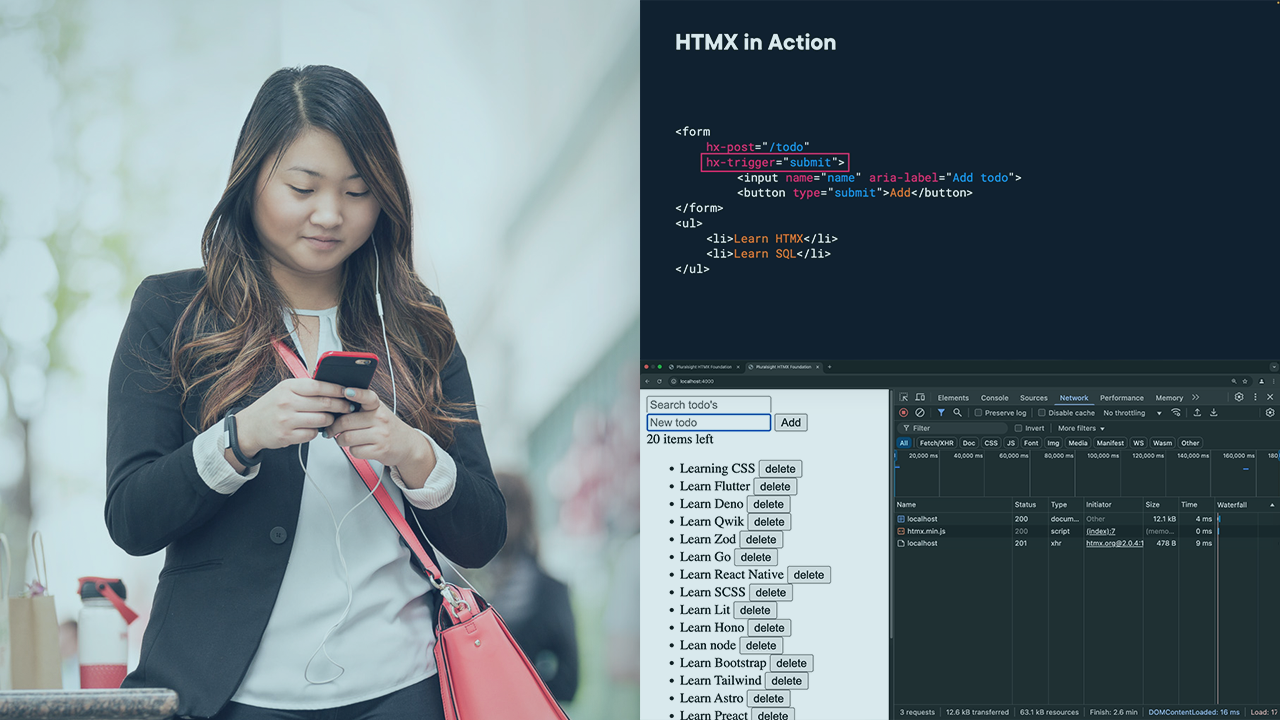Toggle the device toolbar icon
This screenshot has width=1280, height=720.
[x=920, y=397]
